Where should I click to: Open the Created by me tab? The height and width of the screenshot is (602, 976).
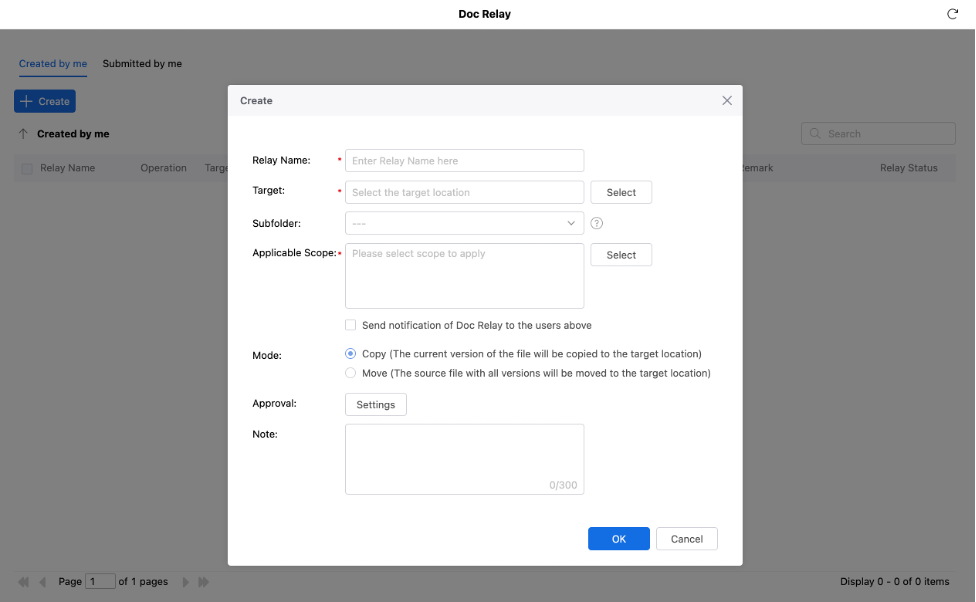(x=53, y=64)
